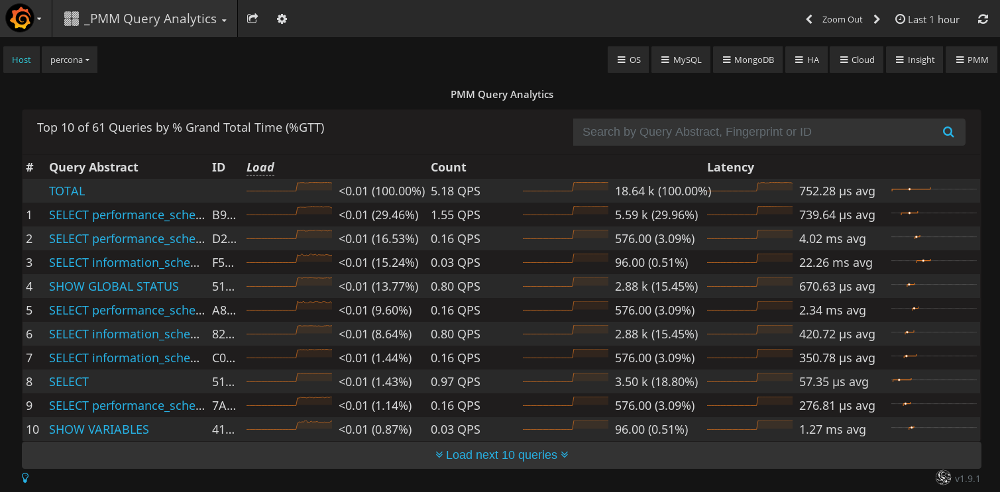Open the MySQL dashboards menu

(x=679, y=60)
